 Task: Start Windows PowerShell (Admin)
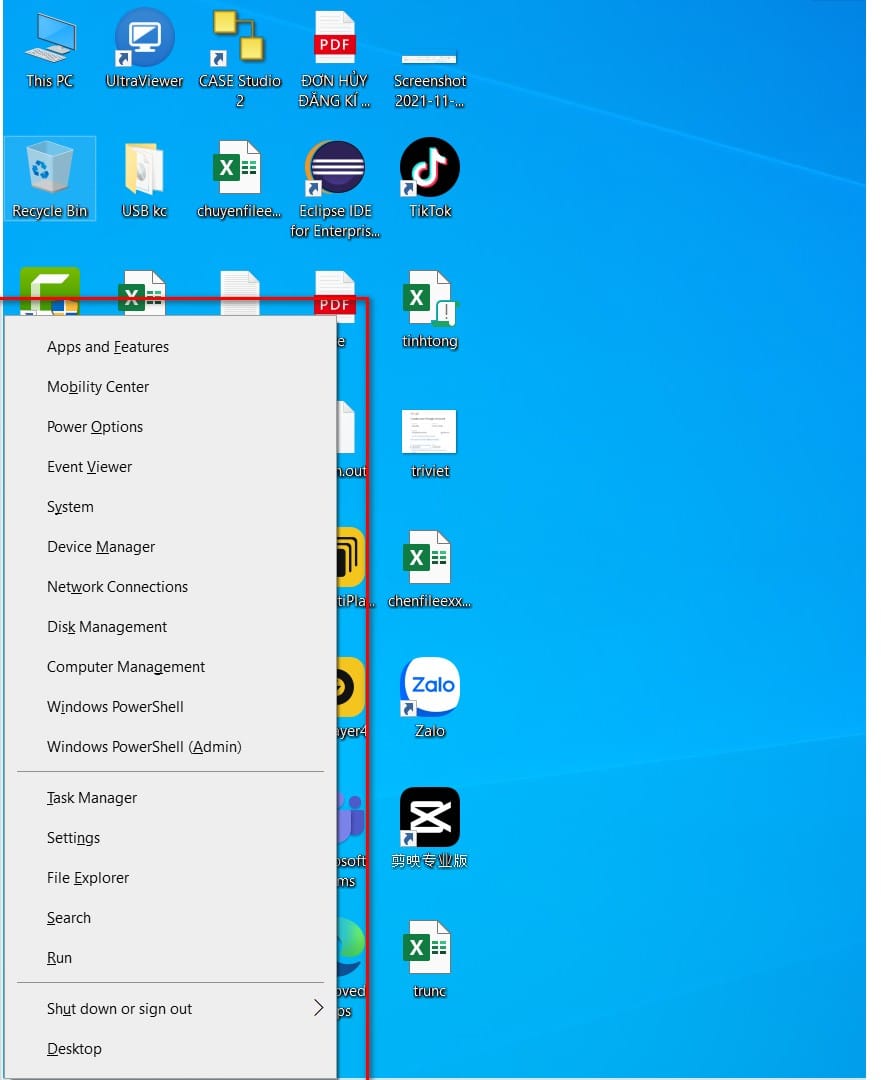(170, 747)
